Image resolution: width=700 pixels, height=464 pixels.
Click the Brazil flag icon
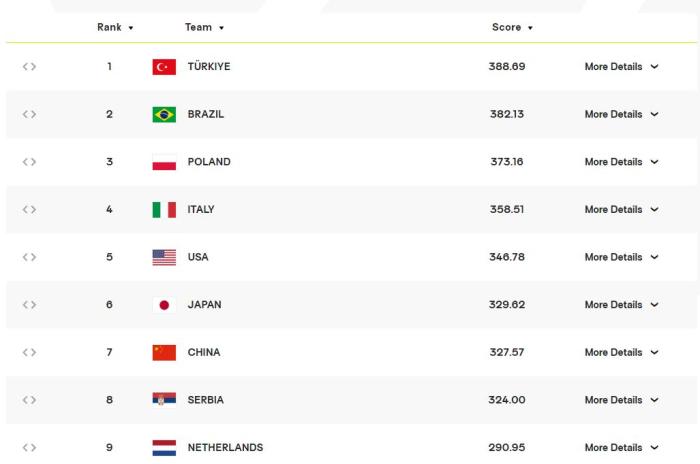164,115
